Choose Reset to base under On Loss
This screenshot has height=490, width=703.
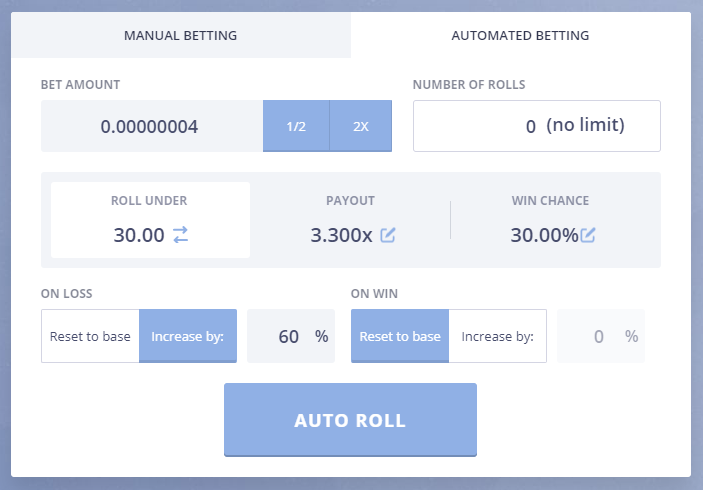coord(90,336)
